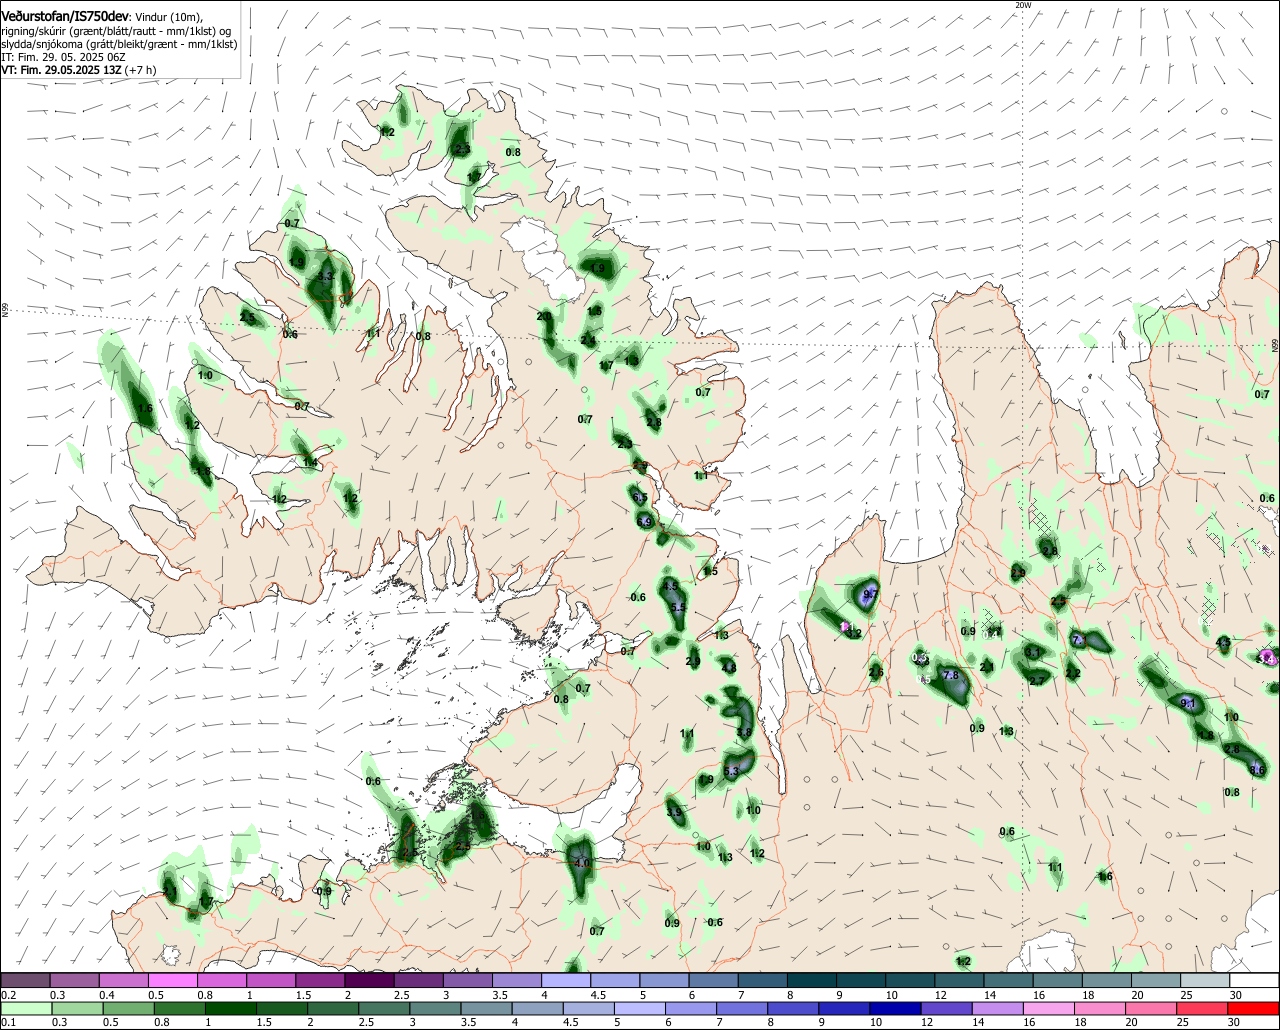Click the 4.0 precipitation value

[582, 862]
